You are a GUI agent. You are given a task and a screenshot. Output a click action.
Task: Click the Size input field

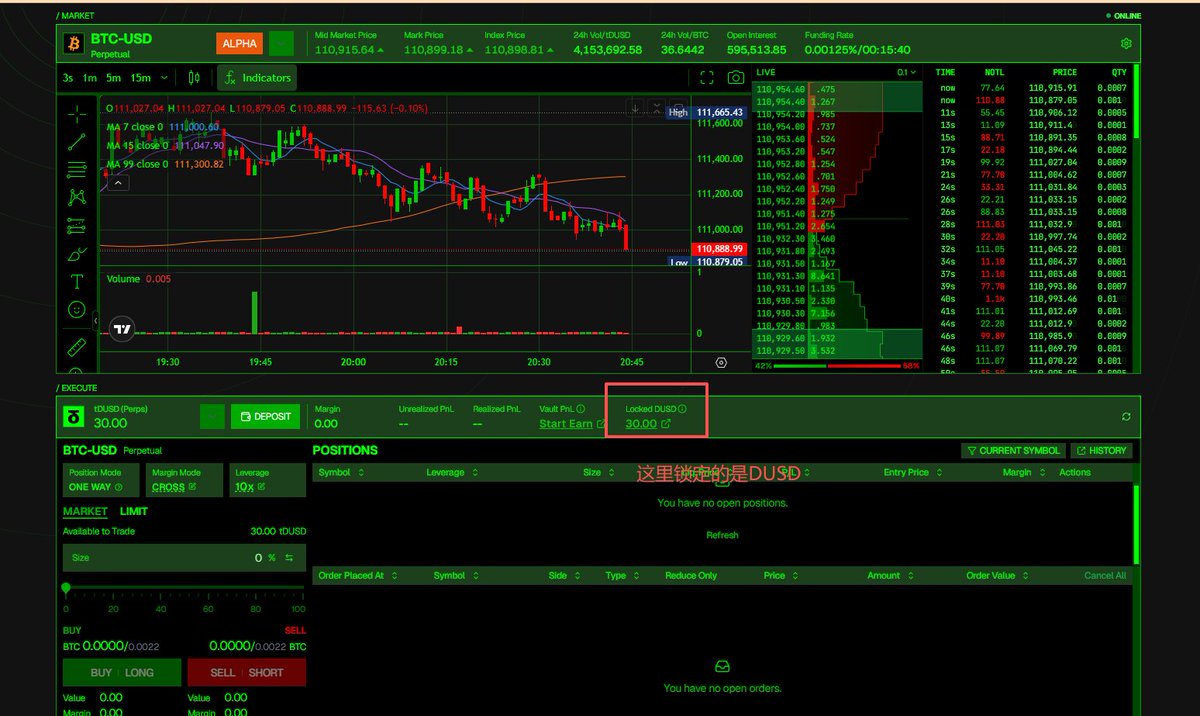(x=184, y=558)
